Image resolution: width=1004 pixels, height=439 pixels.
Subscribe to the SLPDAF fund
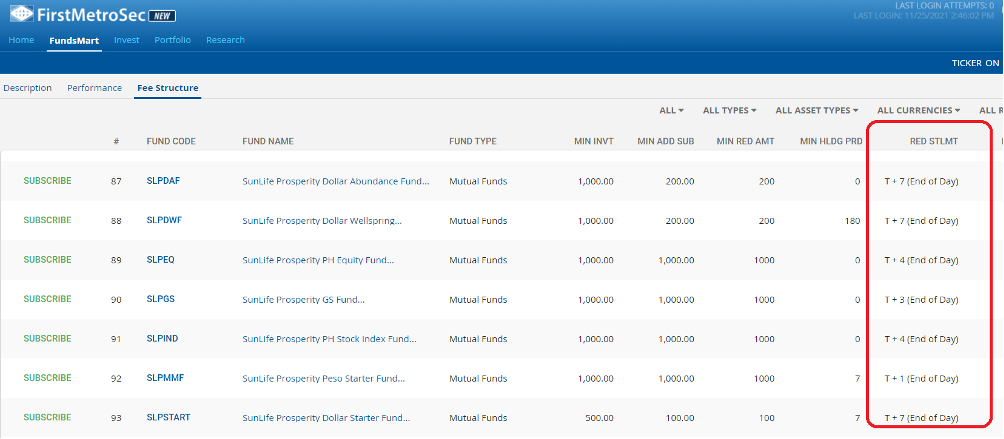[47, 181]
